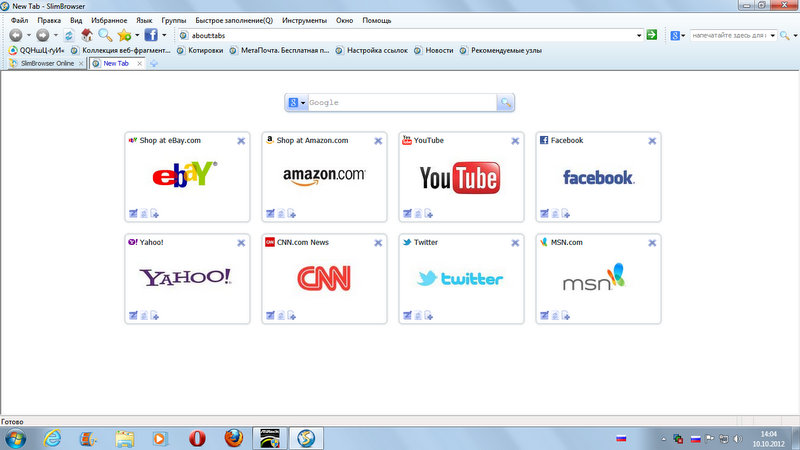Open toolbar search engine selector dropdown
This screenshot has height=450, width=800.
pyautogui.click(x=683, y=36)
